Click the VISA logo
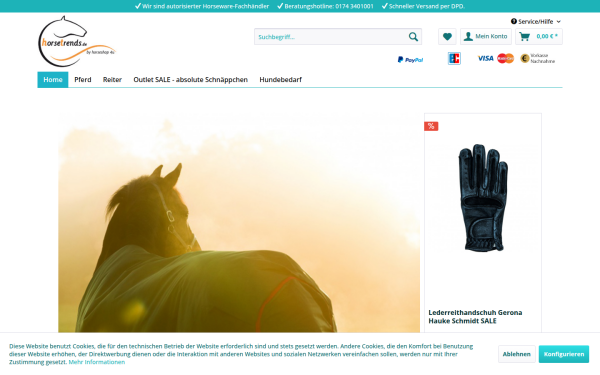Screen dimensions: 600x375 click(485, 58)
